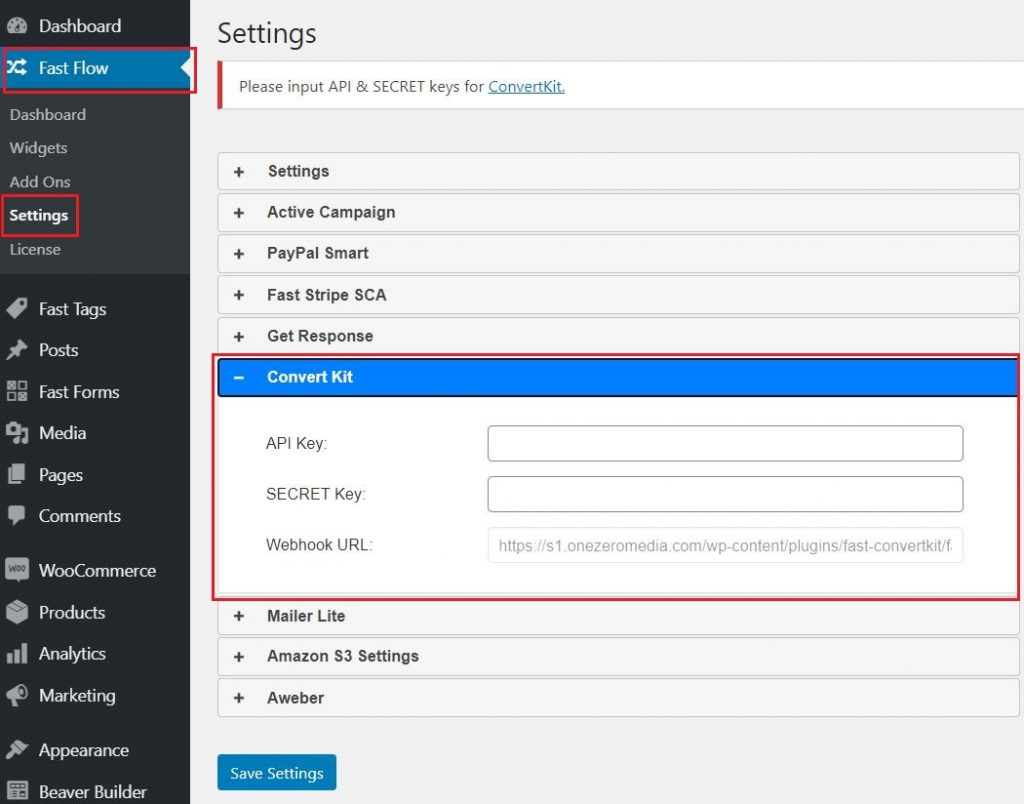Screen dimensions: 1024x804
Task: Click the Media library icon
Action: pyautogui.click(x=17, y=432)
